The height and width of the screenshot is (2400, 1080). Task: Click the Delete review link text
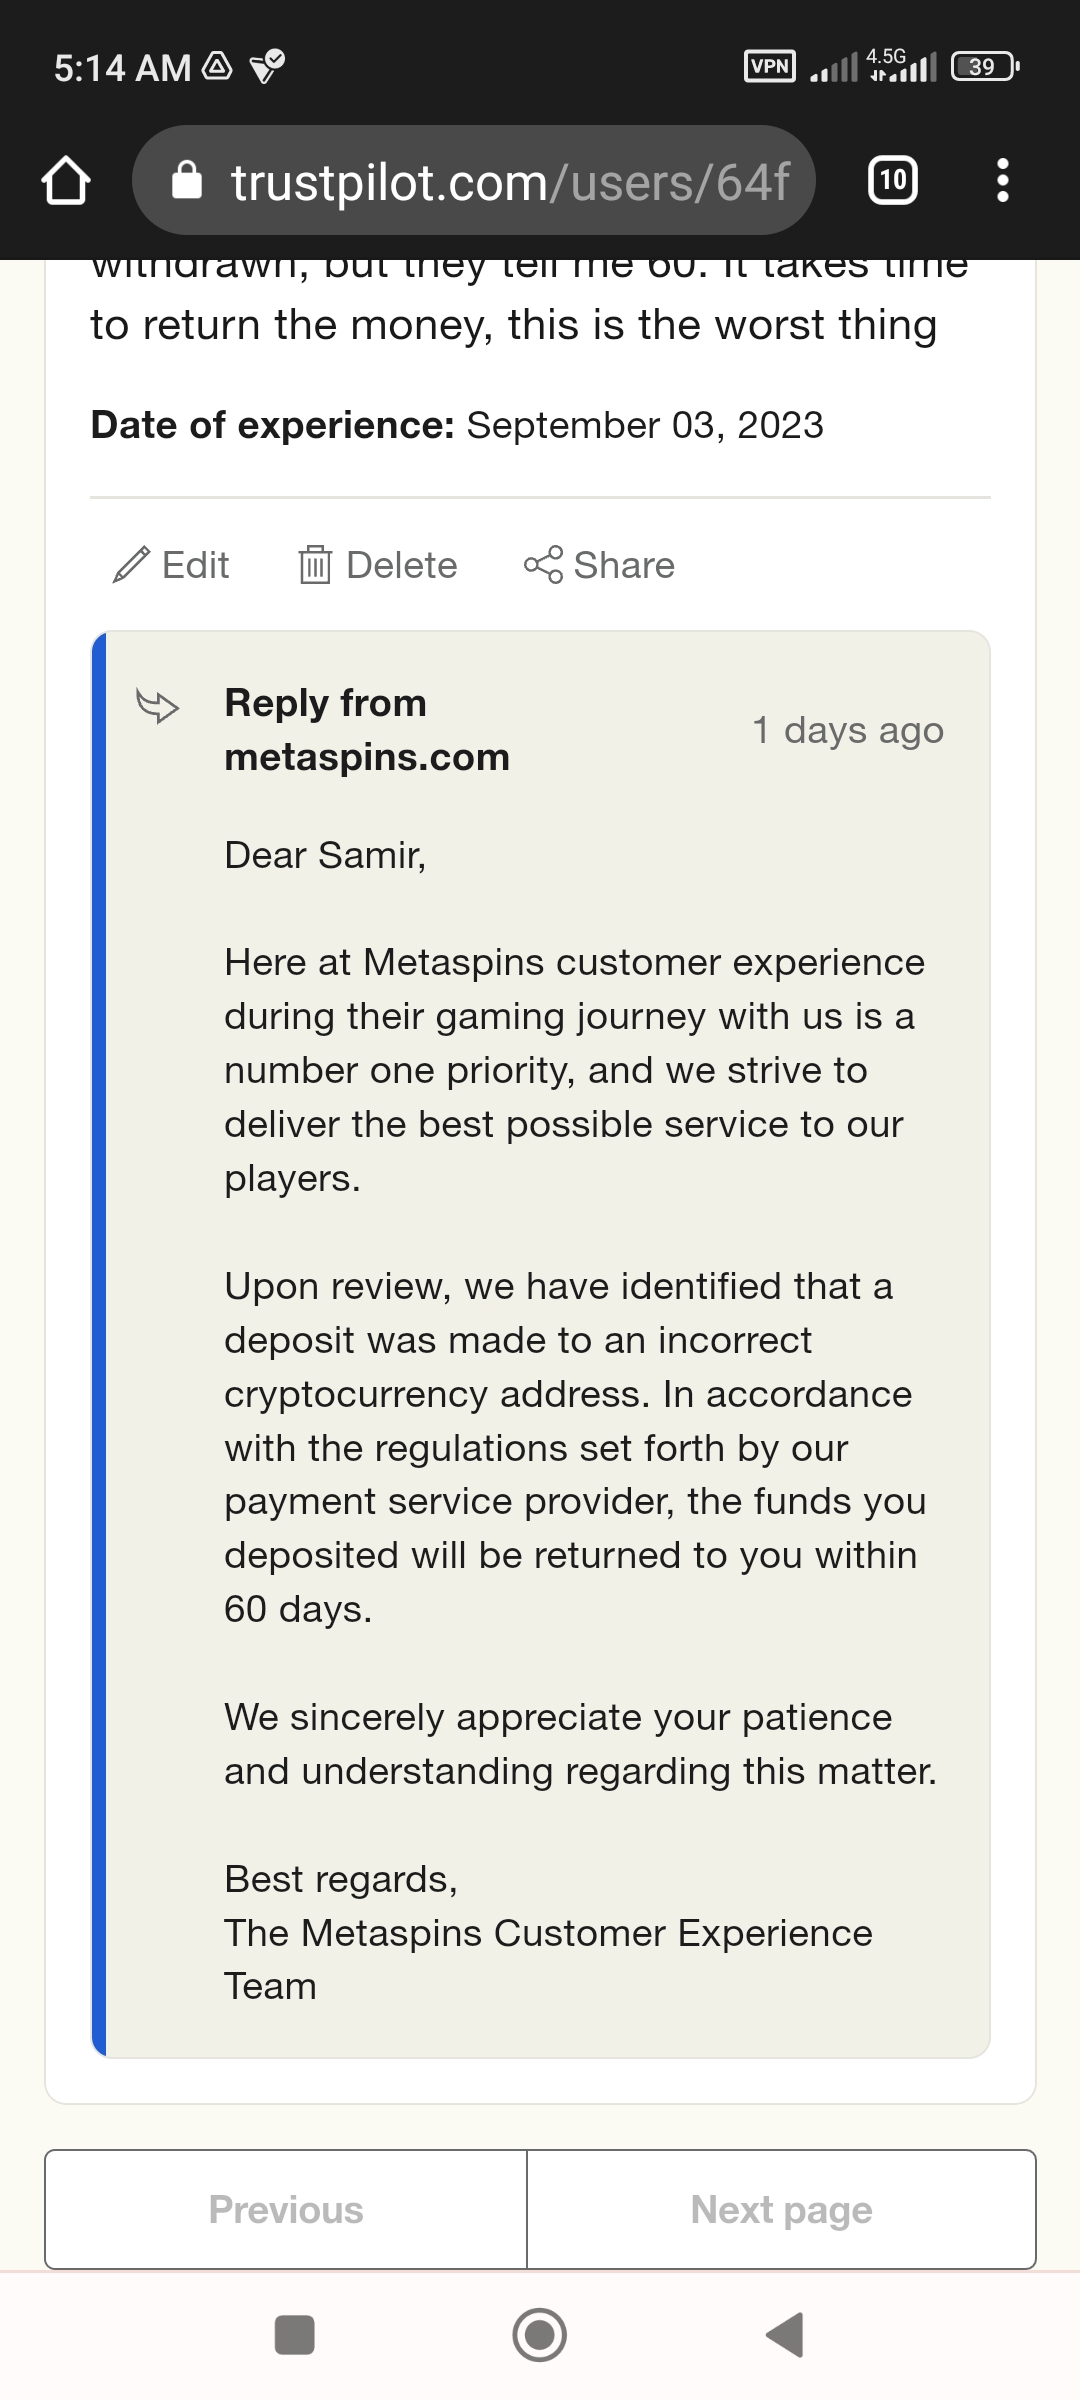tap(401, 565)
